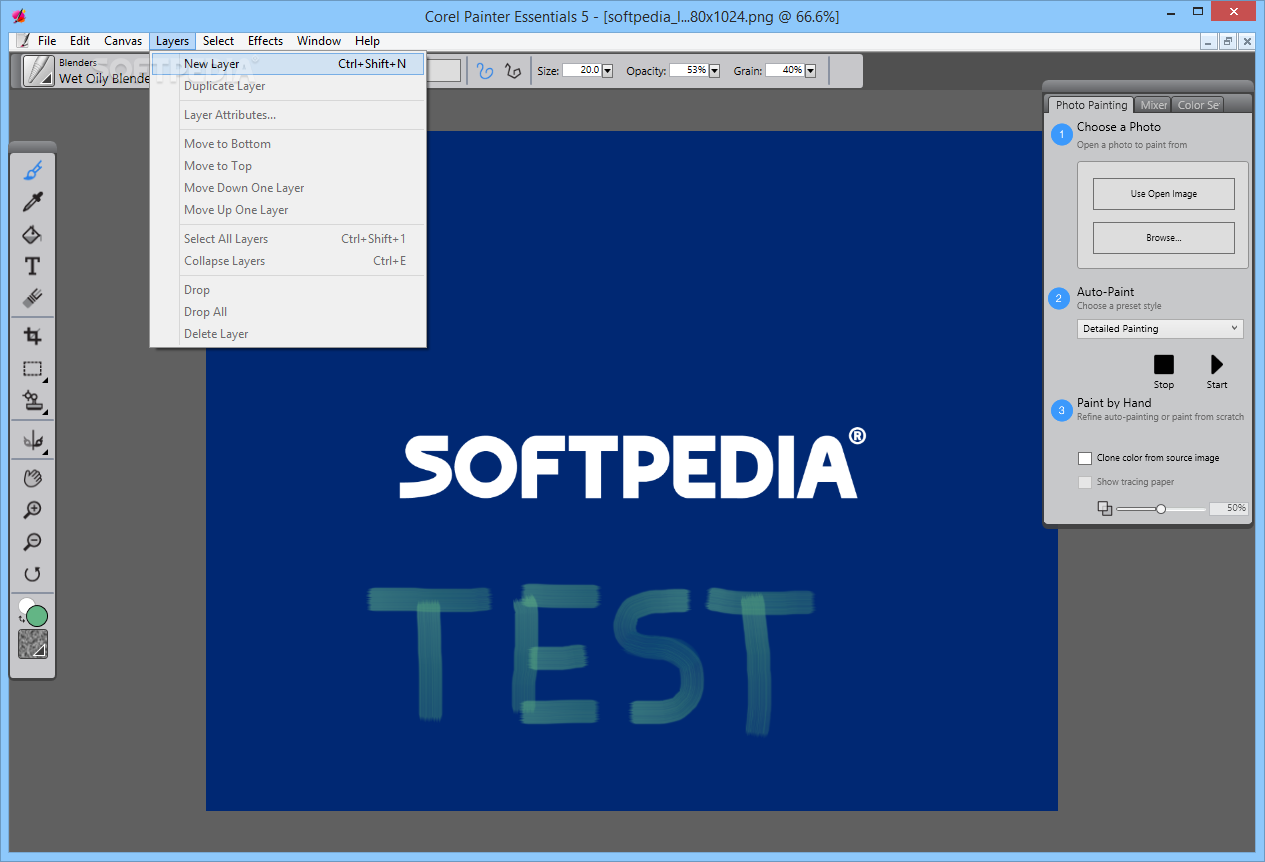Click the green main color swatch
The image size is (1265, 862).
click(38, 616)
